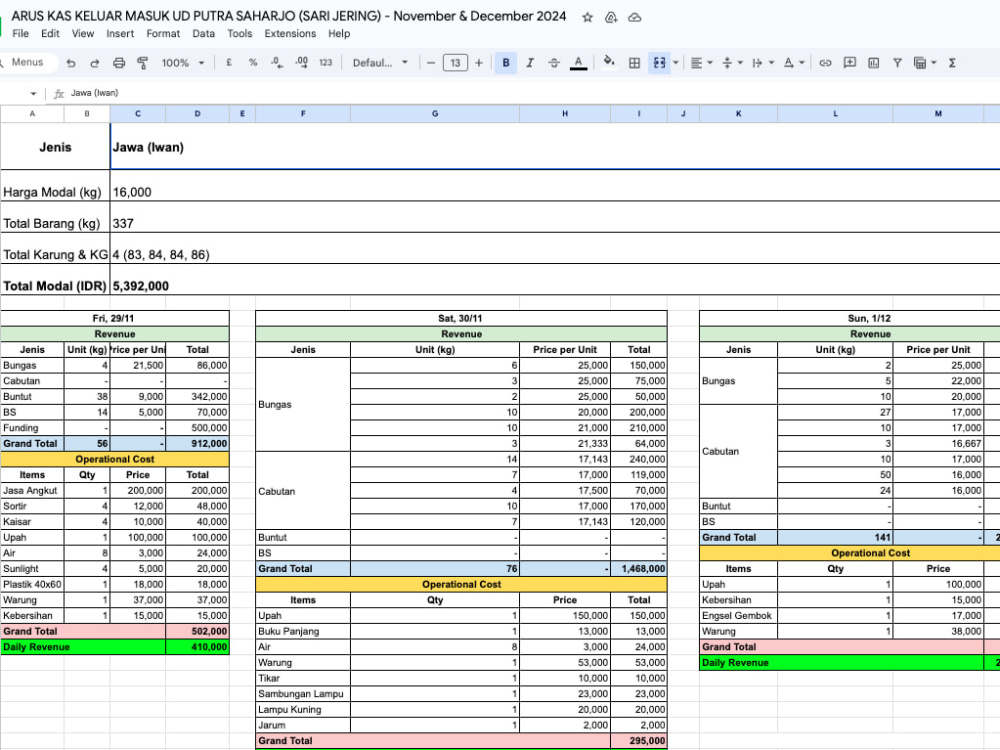Open the Extensions menu
This screenshot has height=750, width=1000.
coord(290,33)
